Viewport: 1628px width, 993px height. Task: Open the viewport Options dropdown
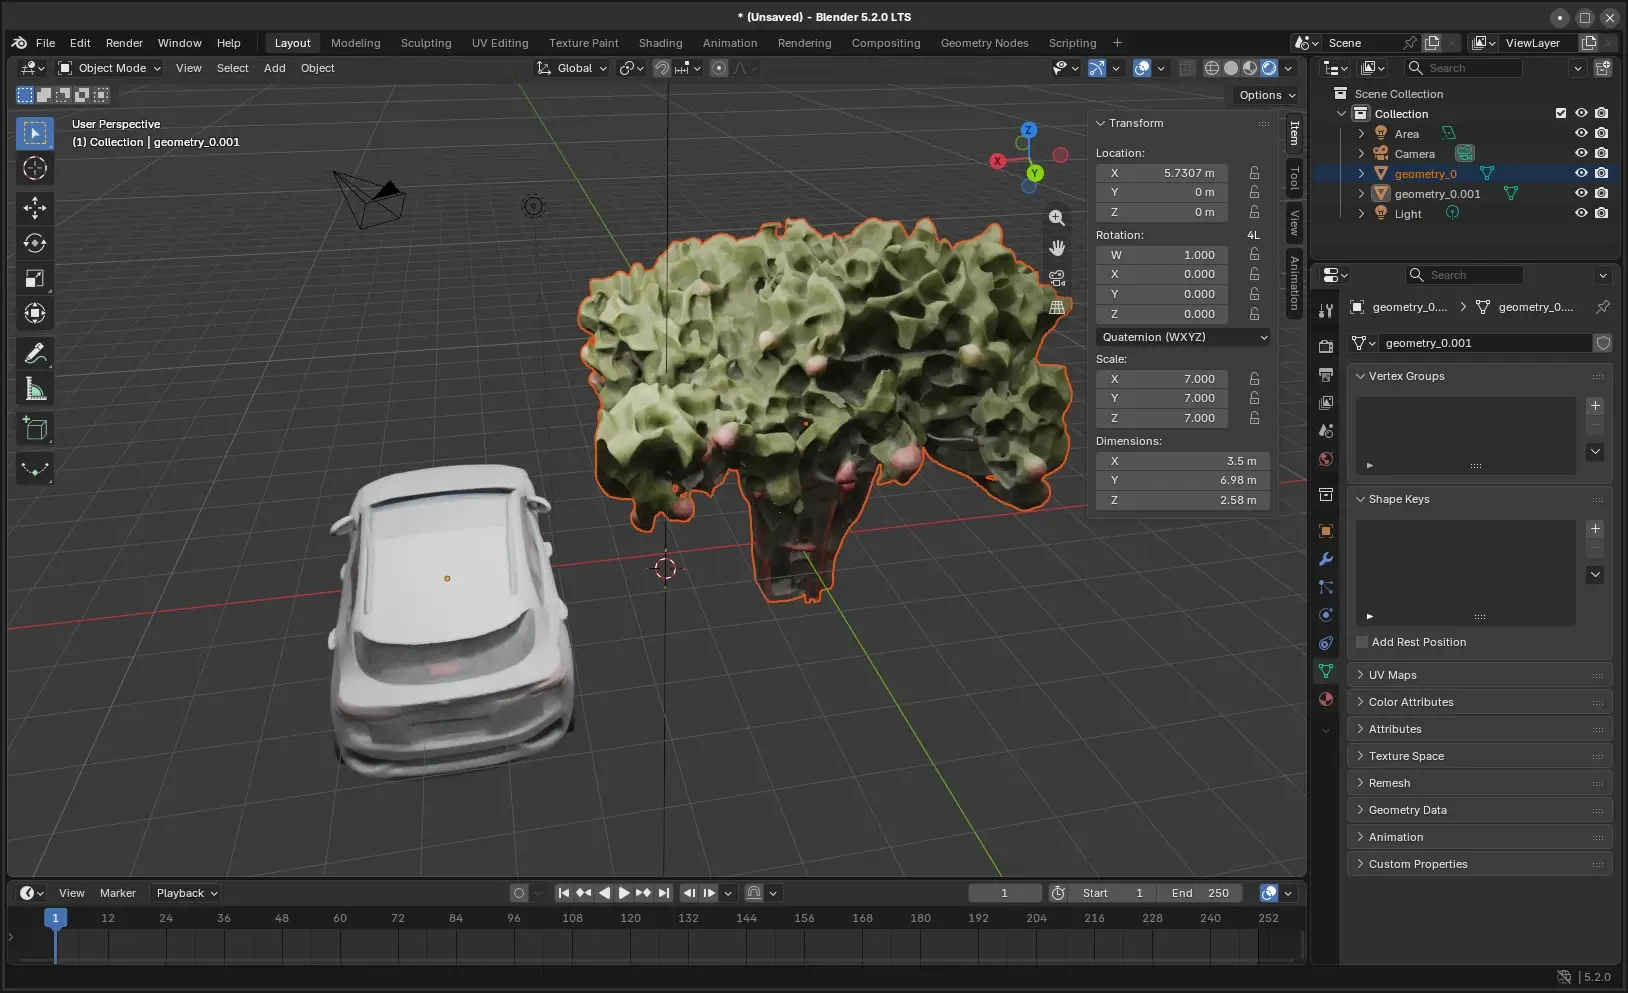tap(1267, 95)
